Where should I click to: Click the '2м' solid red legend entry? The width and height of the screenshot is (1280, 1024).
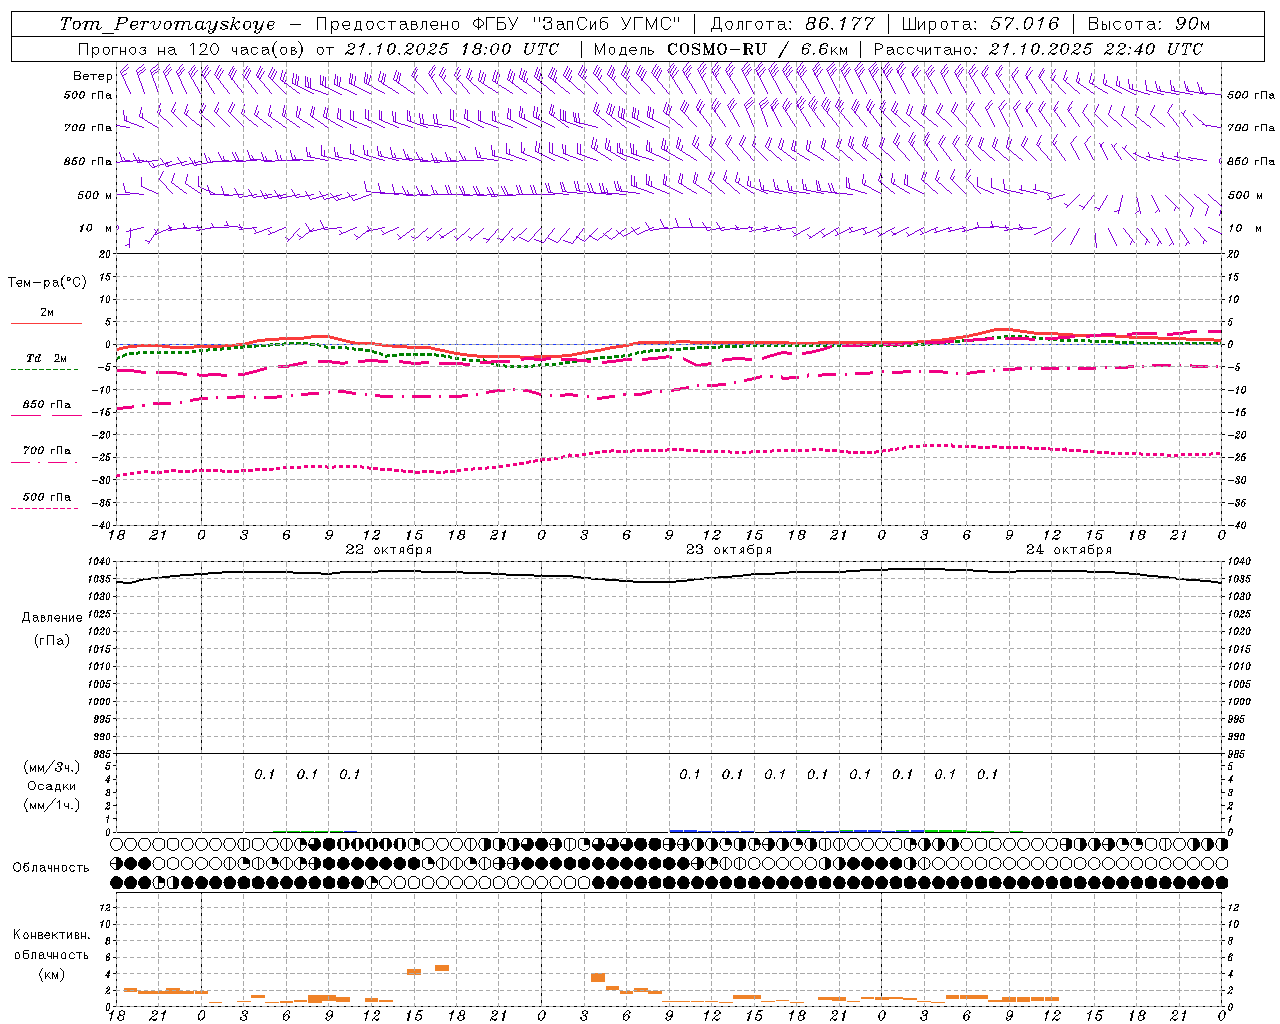coord(47,313)
